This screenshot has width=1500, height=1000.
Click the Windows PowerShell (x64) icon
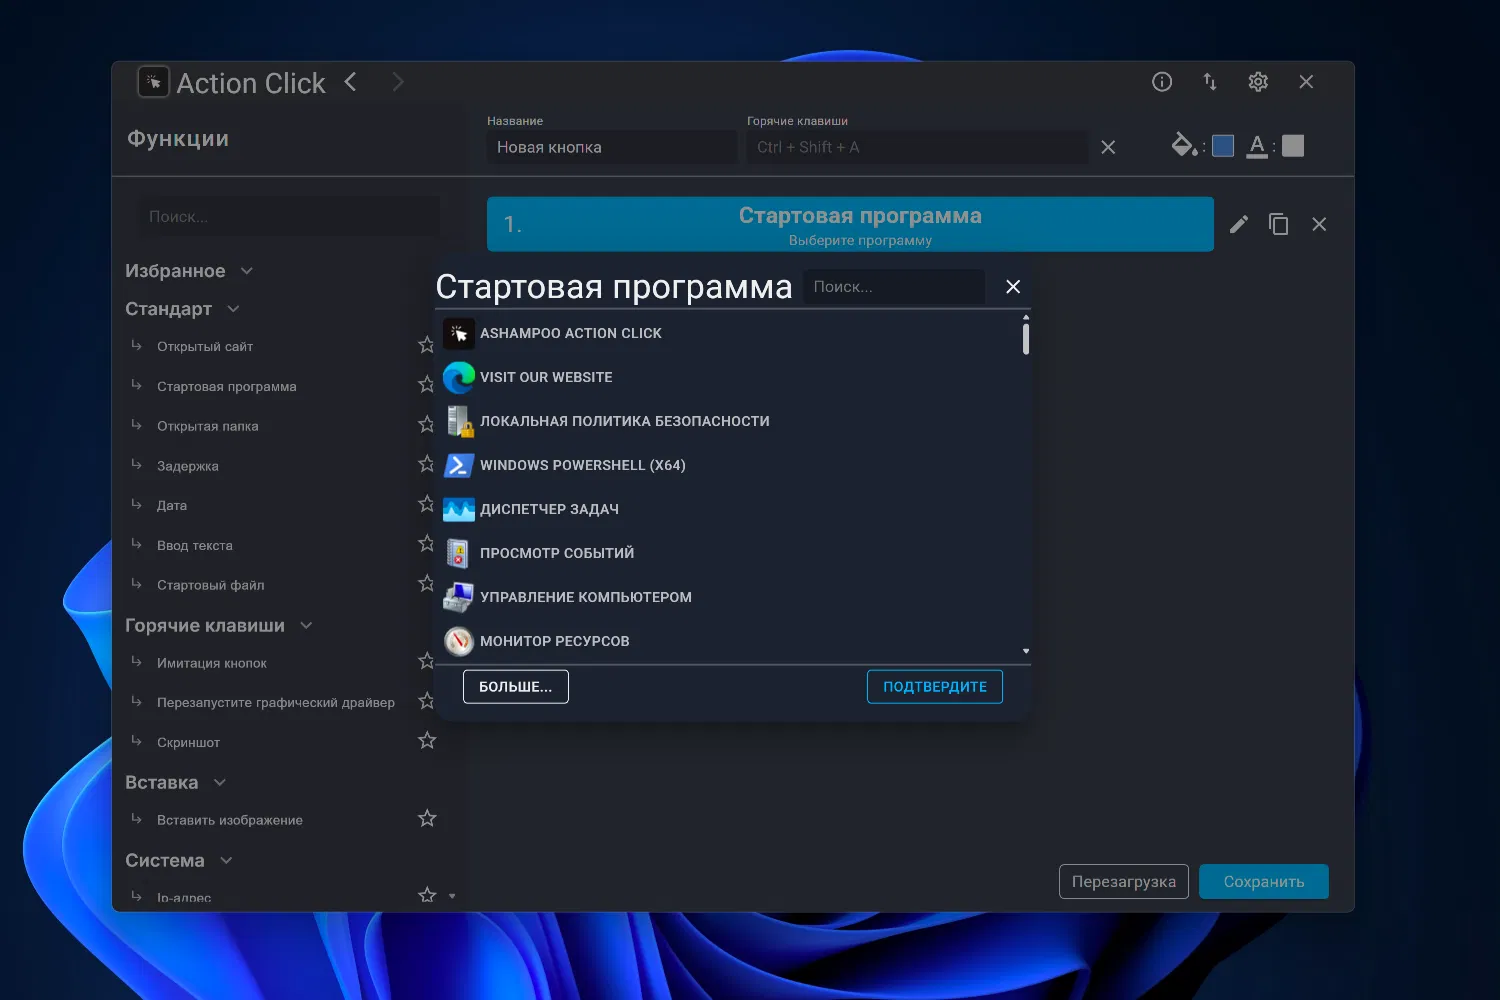coord(459,466)
